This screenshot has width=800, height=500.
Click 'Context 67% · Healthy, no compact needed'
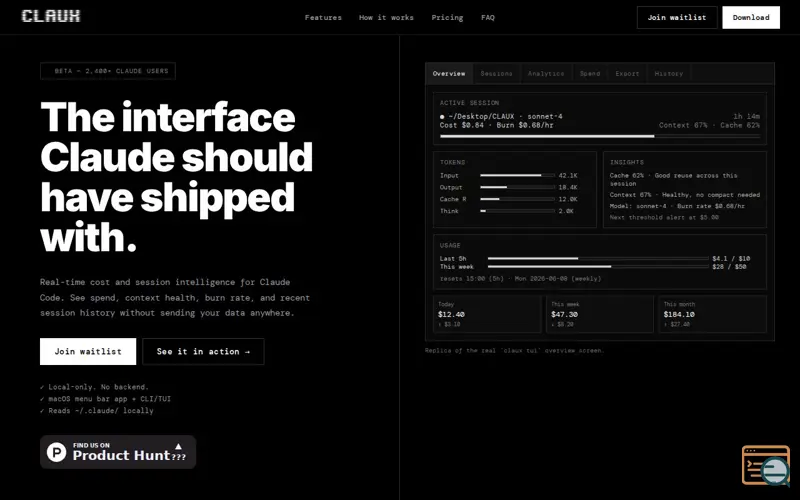click(685, 195)
